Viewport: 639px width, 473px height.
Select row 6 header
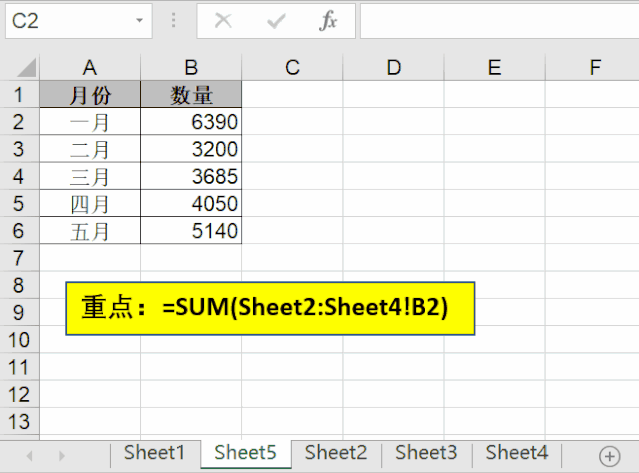click(19, 231)
